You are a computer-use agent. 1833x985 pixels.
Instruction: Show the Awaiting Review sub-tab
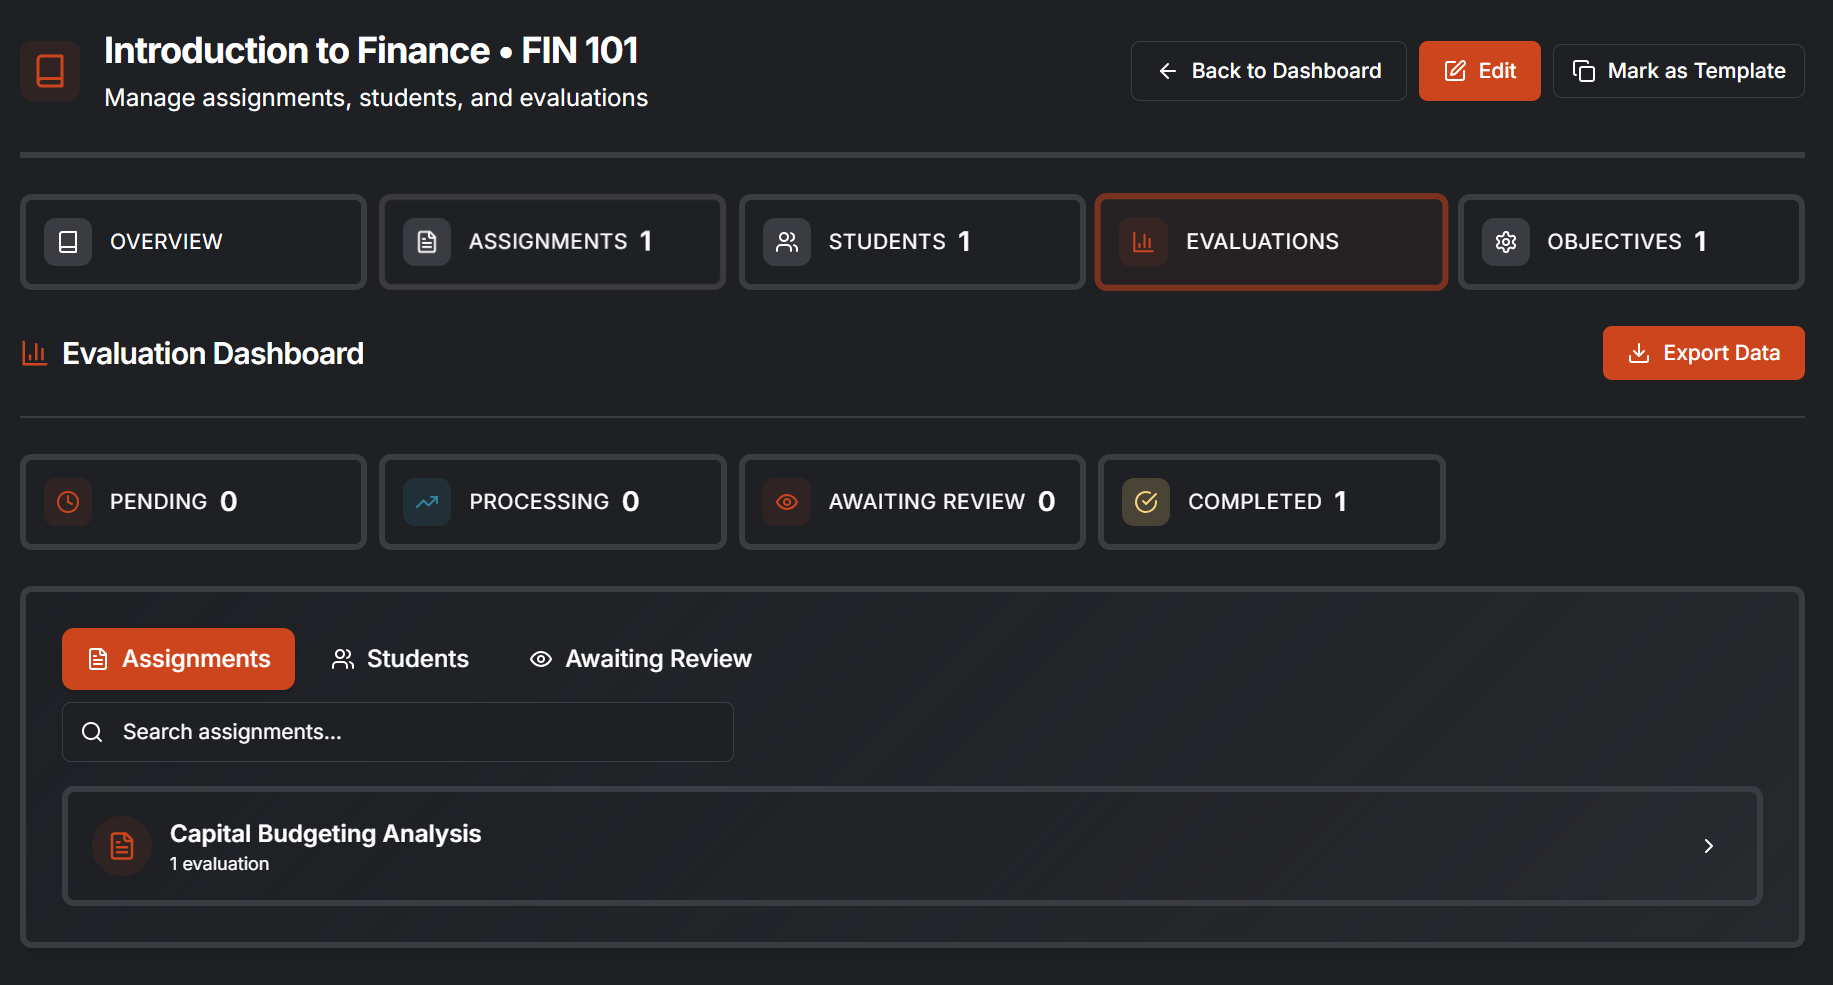click(640, 659)
